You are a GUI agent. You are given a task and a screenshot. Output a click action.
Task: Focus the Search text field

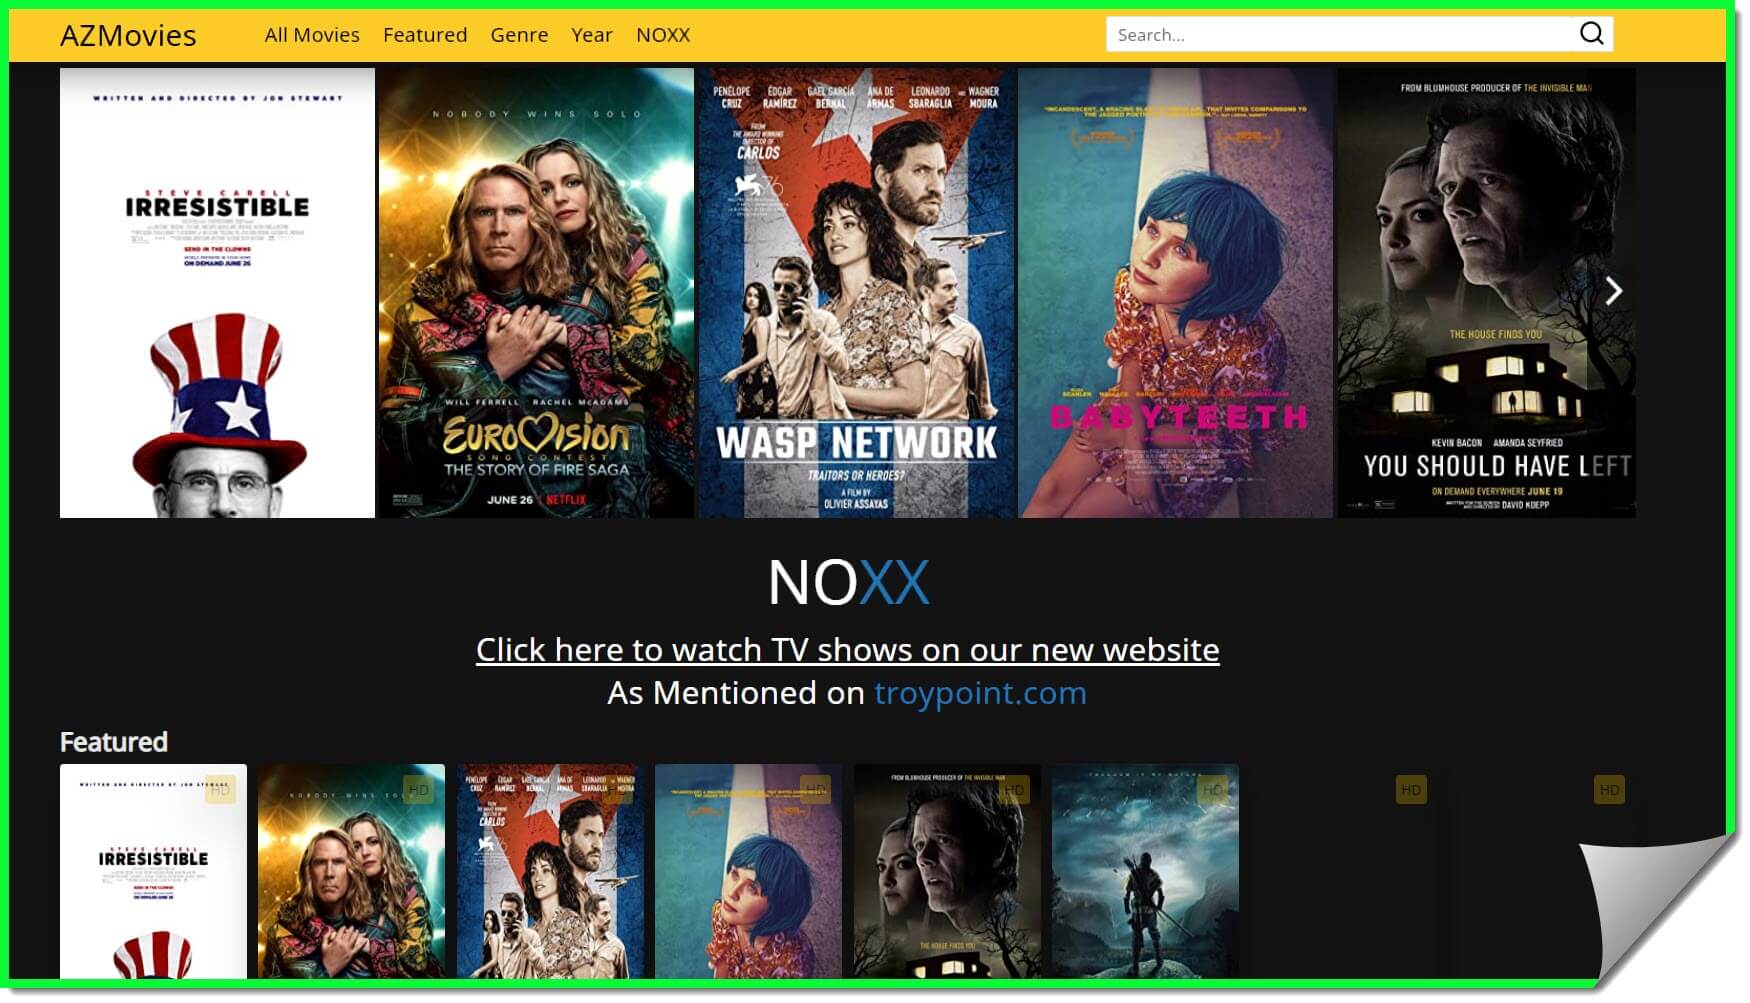click(x=1340, y=34)
